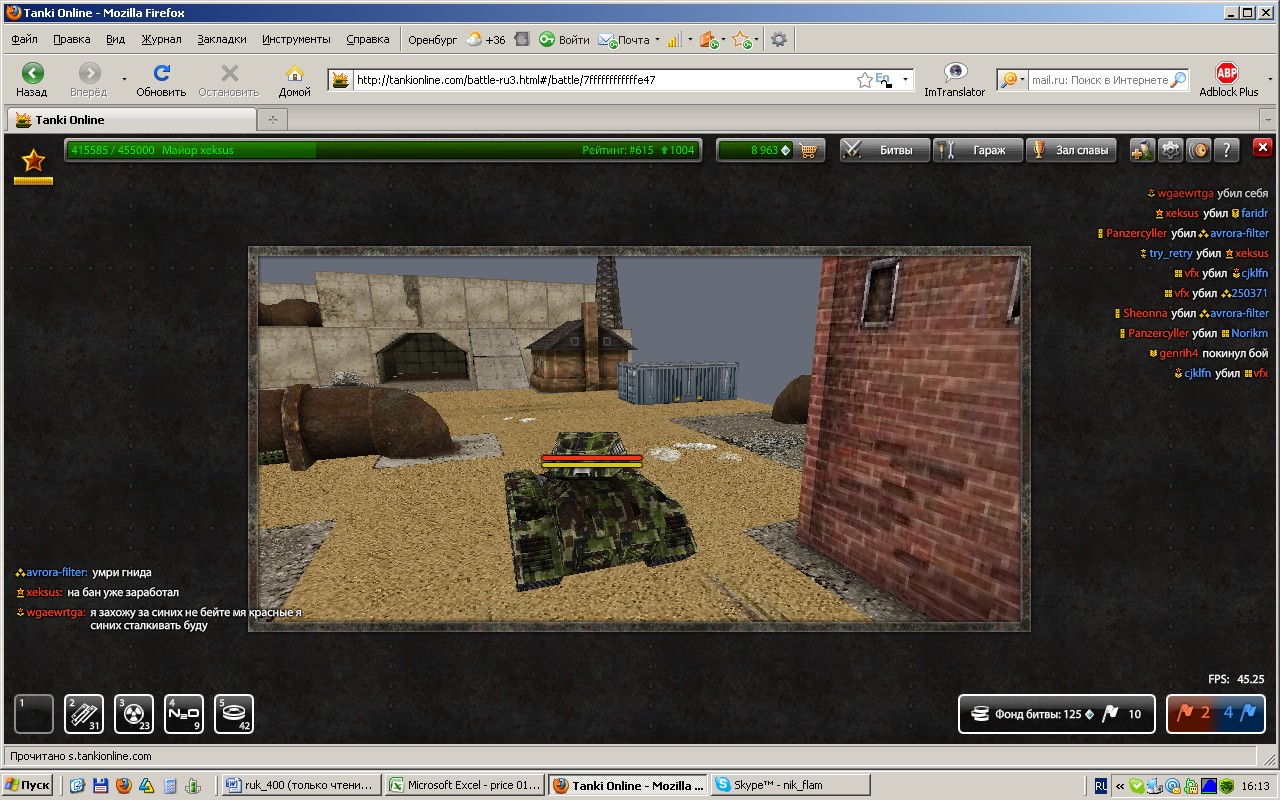
Task: Open floppy disk quick launch icon
Action: (99, 785)
